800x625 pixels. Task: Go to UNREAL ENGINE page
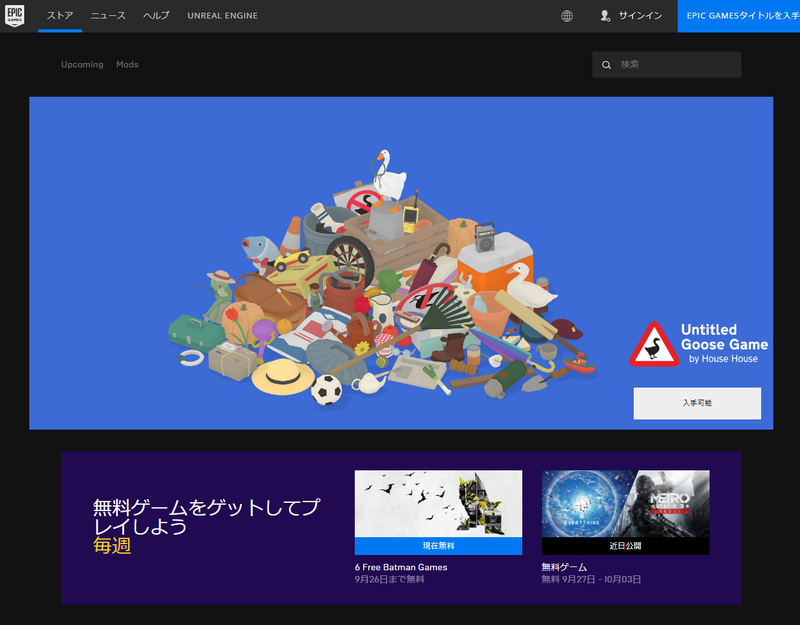[222, 16]
